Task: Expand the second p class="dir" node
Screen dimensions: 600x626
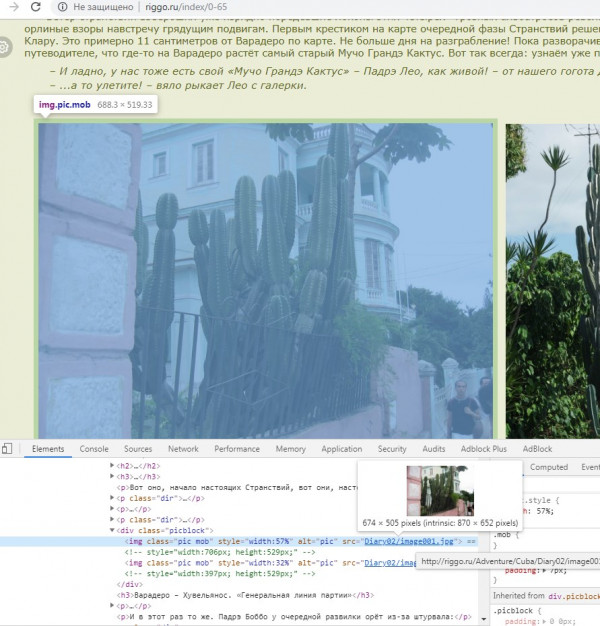Action: coord(112,519)
